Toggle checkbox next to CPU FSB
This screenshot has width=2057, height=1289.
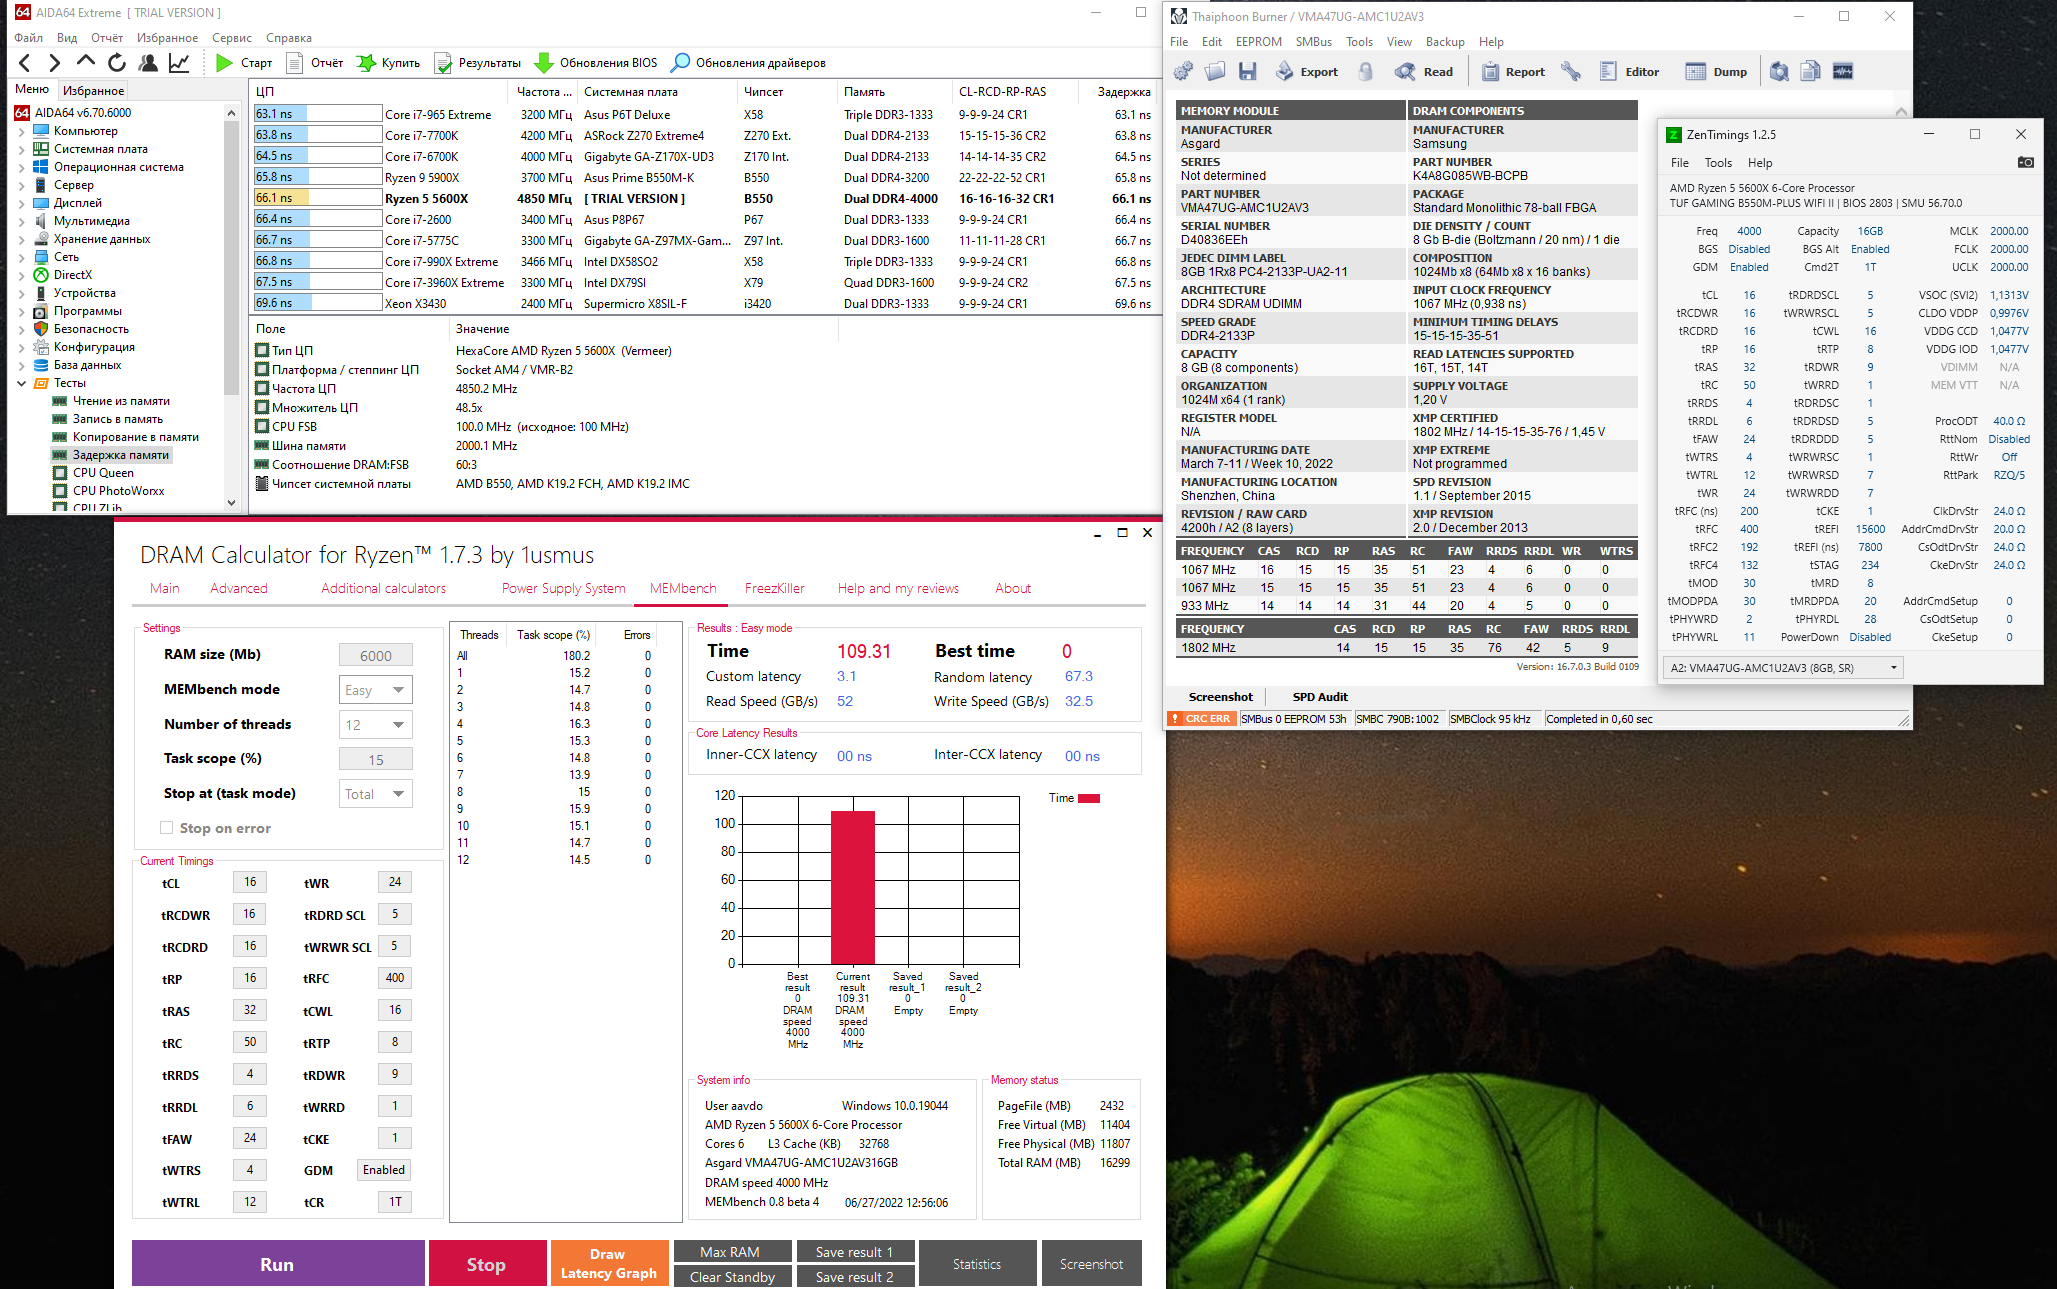pos(262,427)
